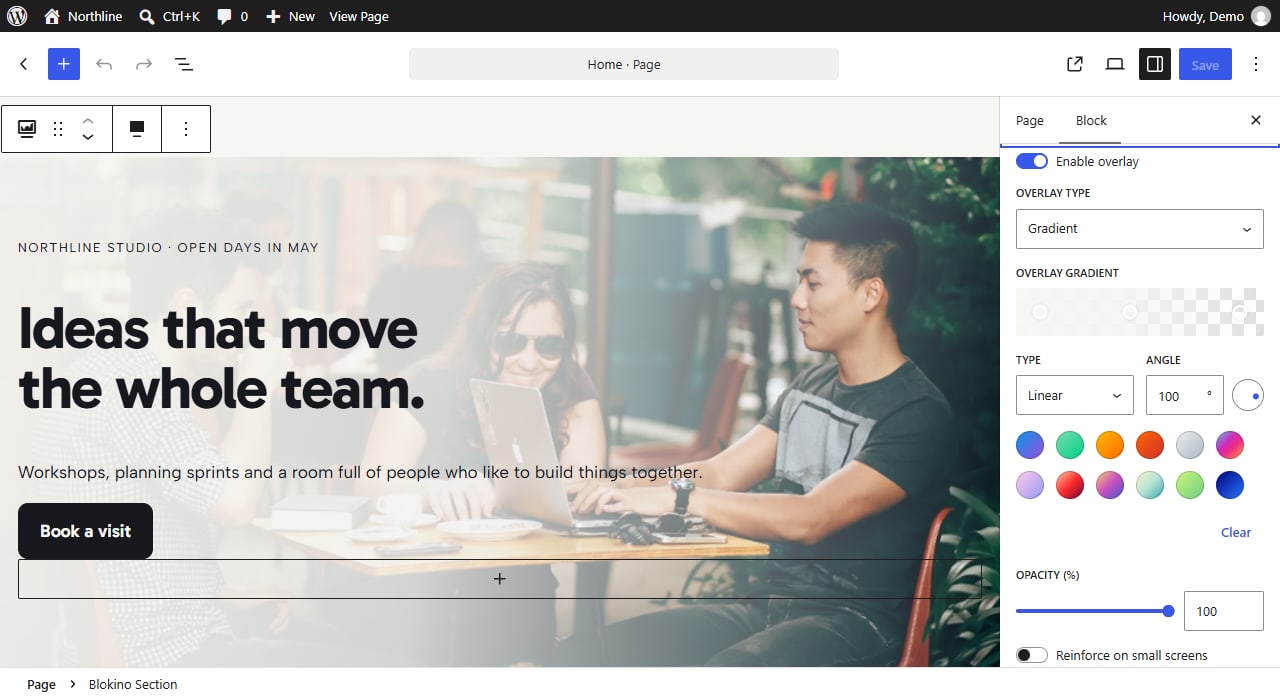
Task: Pick the blue-to-purple gradient swatch
Action: point(1030,445)
